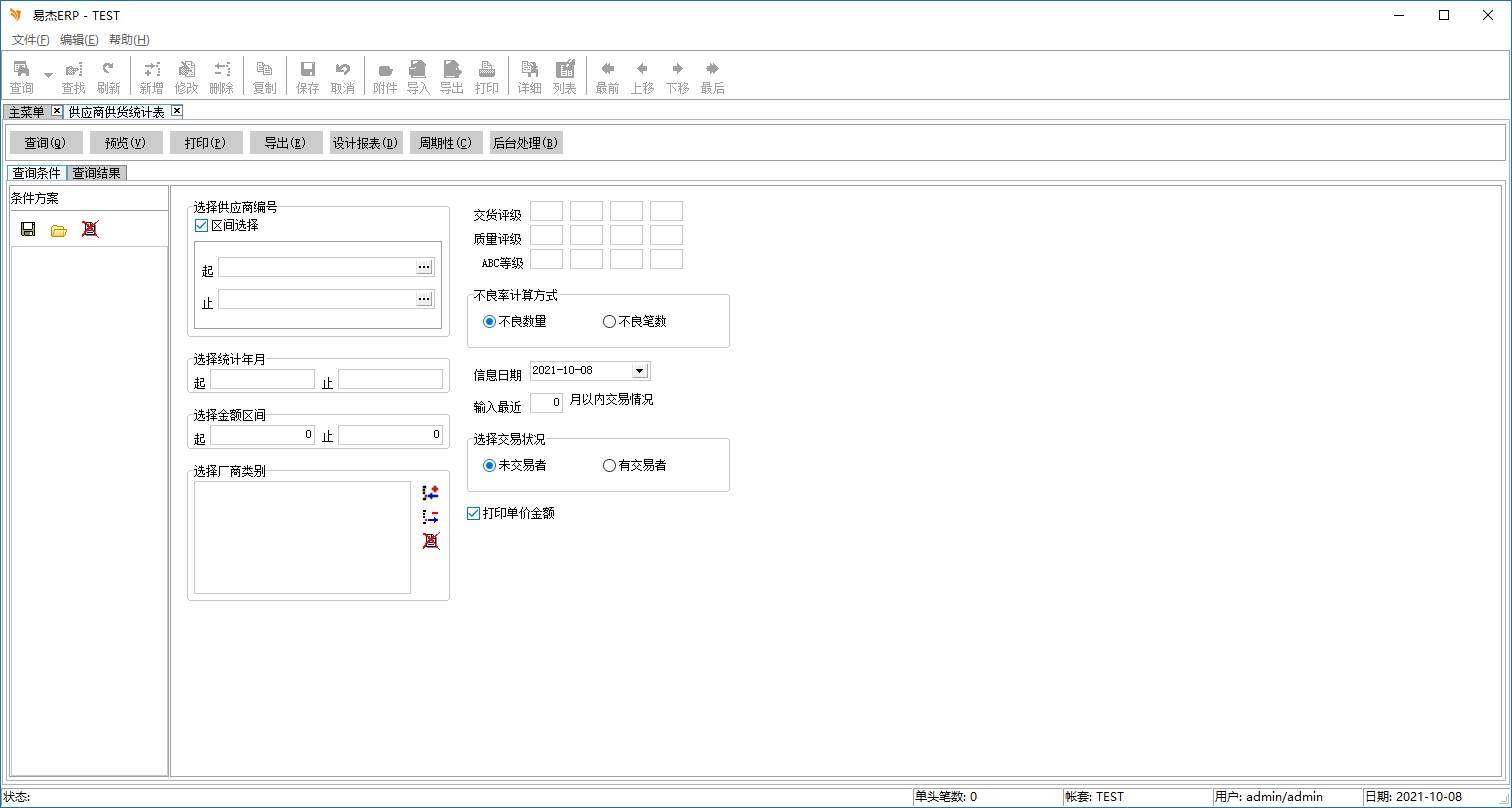Click clear vendor category list icon
The width and height of the screenshot is (1512, 808).
pyautogui.click(x=430, y=541)
